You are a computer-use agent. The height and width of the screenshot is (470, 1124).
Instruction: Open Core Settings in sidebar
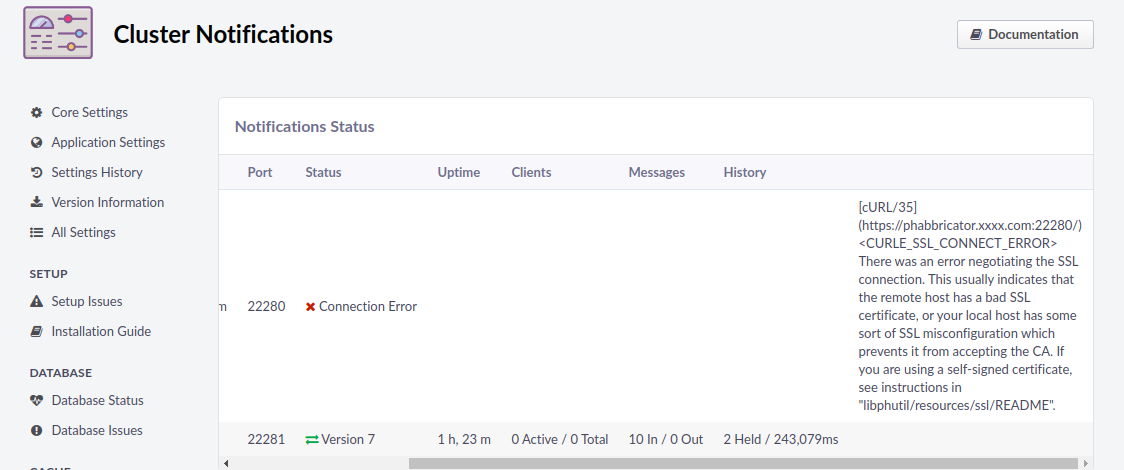(x=89, y=113)
